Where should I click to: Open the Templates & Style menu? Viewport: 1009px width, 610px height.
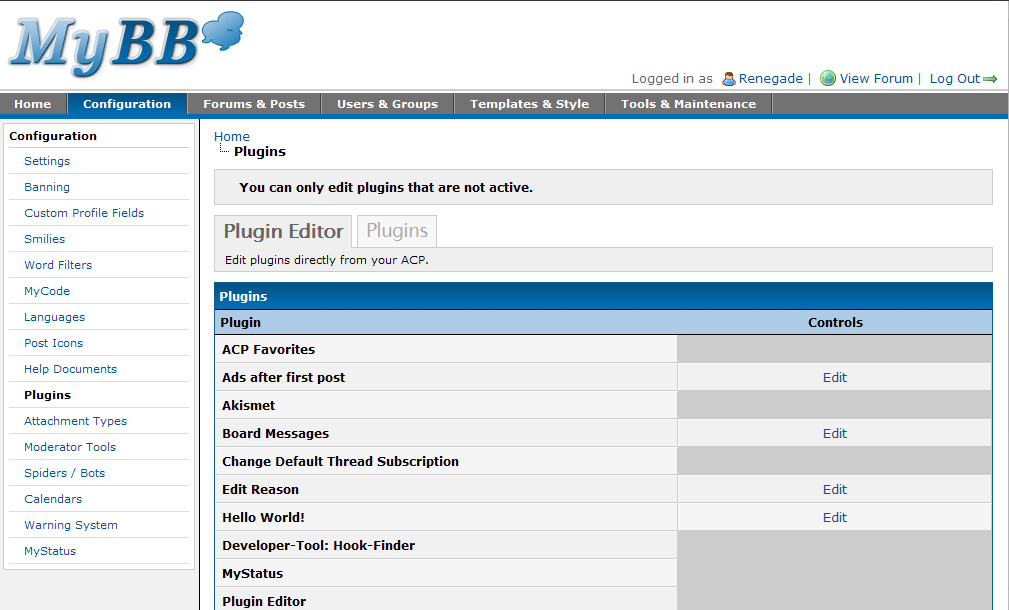(529, 104)
